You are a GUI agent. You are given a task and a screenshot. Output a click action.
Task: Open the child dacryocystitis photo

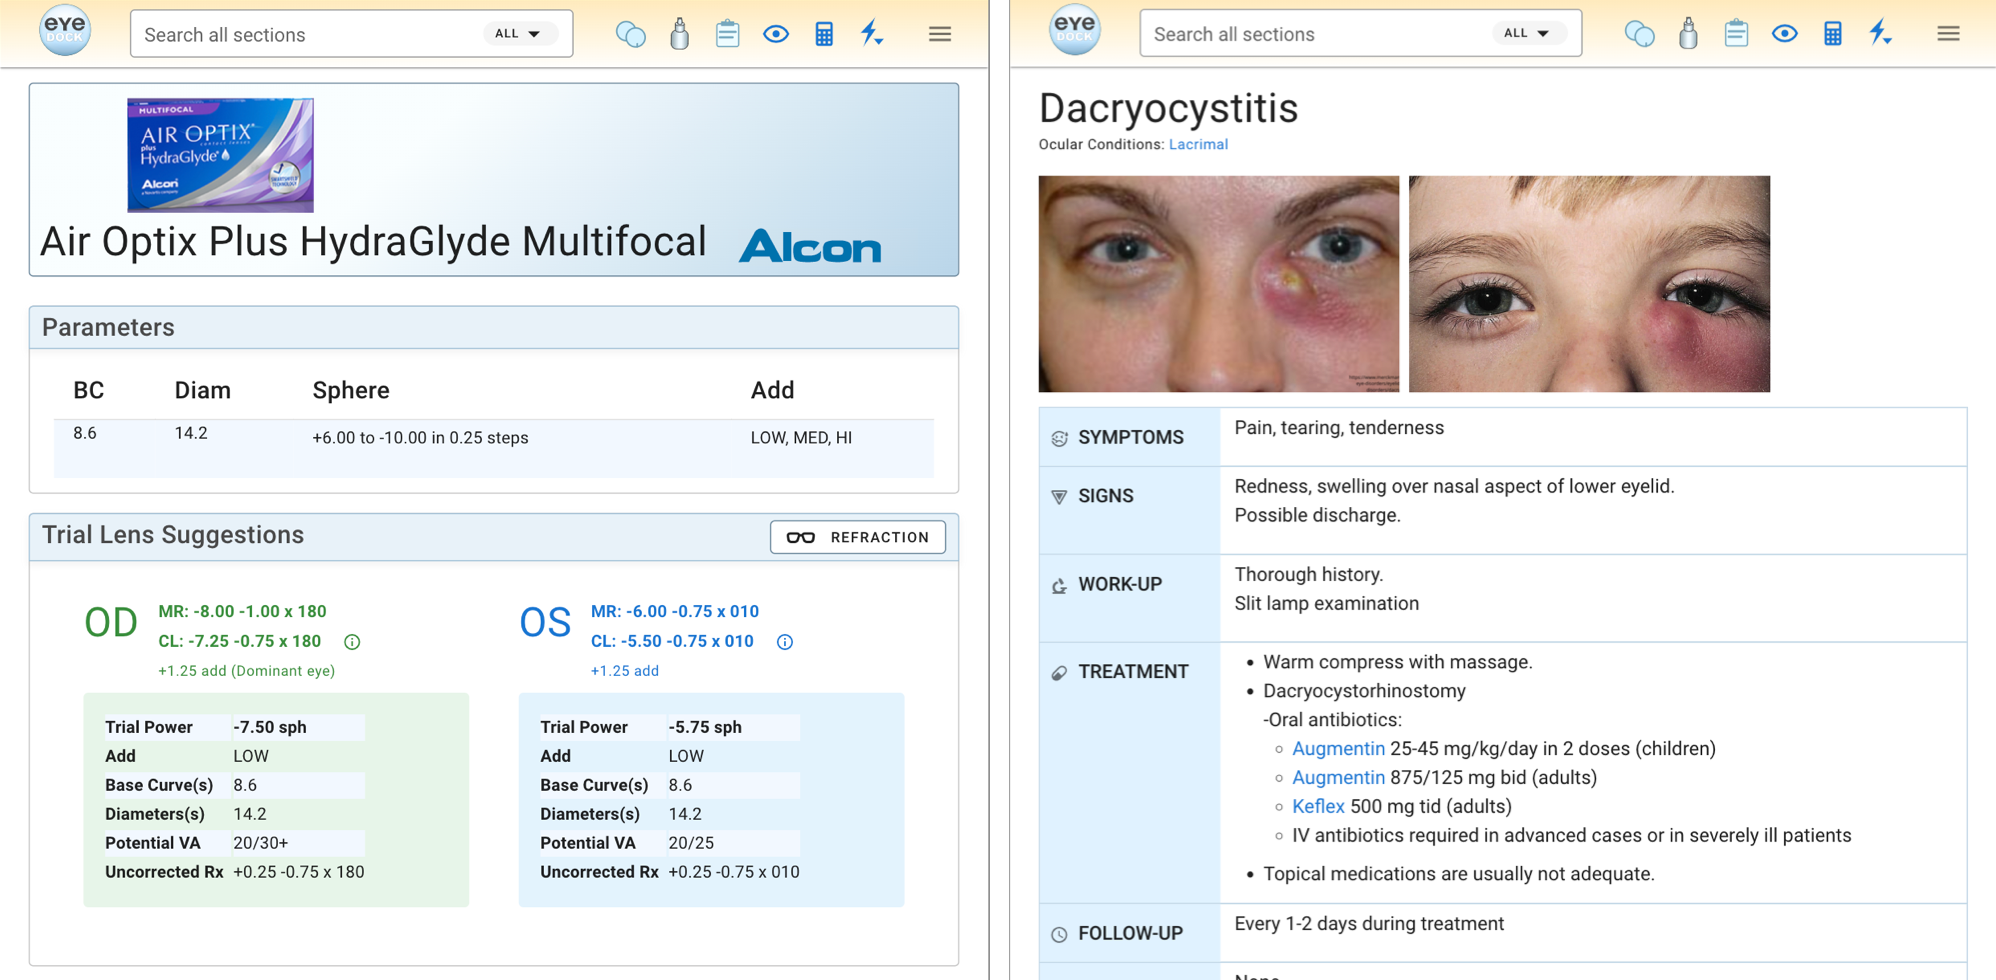[x=1589, y=284]
